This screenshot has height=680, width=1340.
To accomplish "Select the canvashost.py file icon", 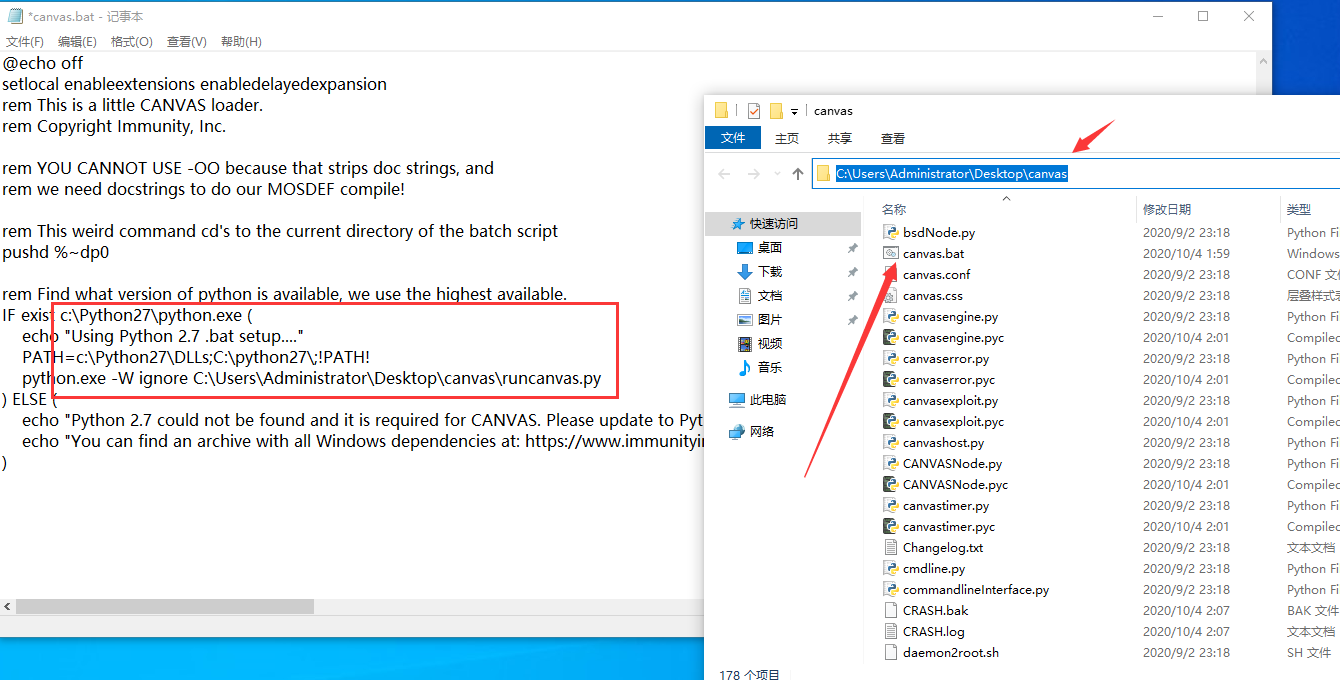I will point(891,442).
